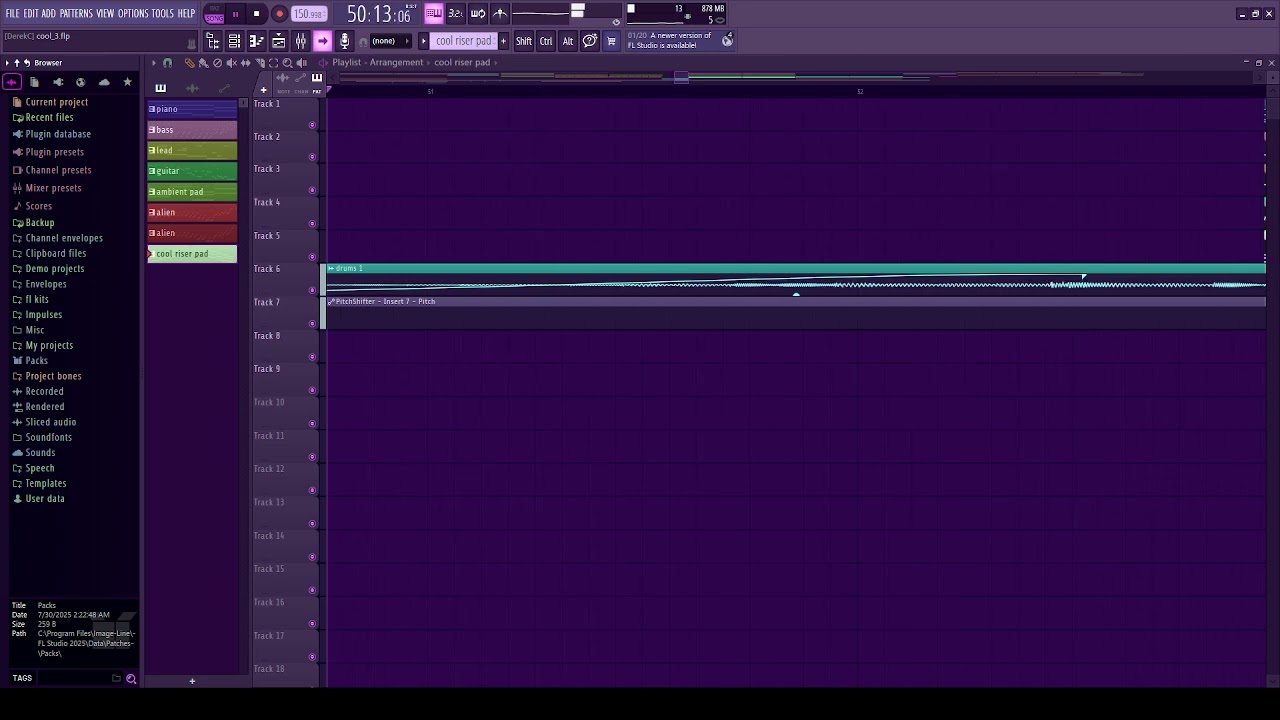Stop playback with the stop button
This screenshot has width=1280, height=720.
257,14
